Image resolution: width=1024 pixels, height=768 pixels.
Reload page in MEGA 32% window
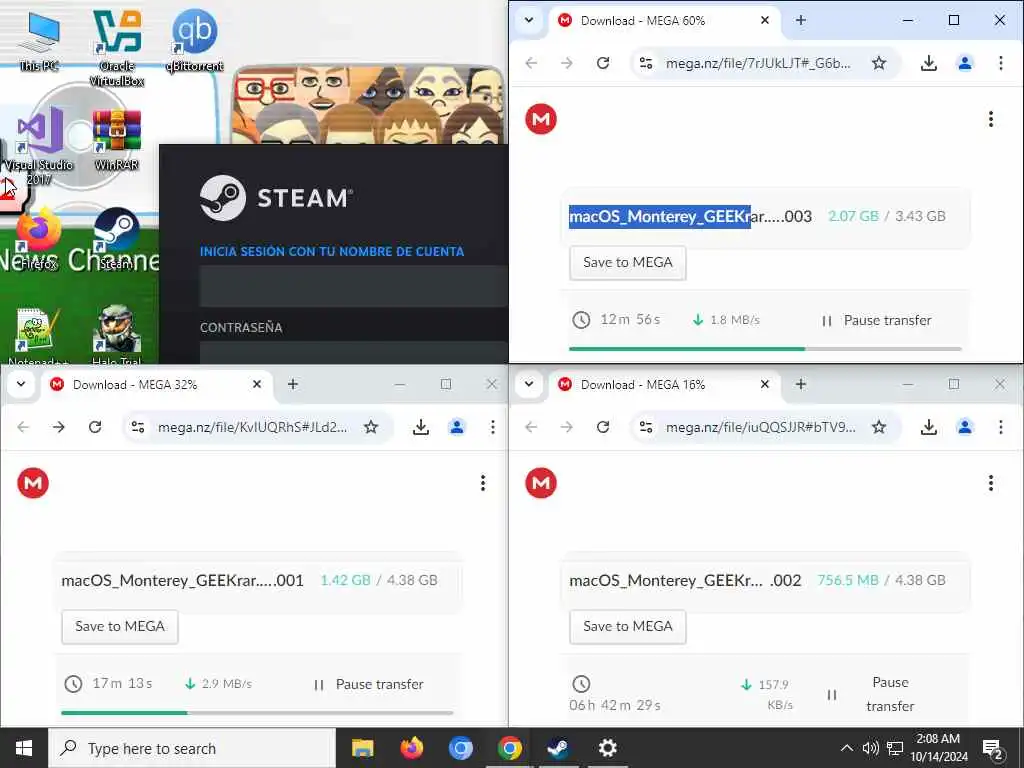95,427
